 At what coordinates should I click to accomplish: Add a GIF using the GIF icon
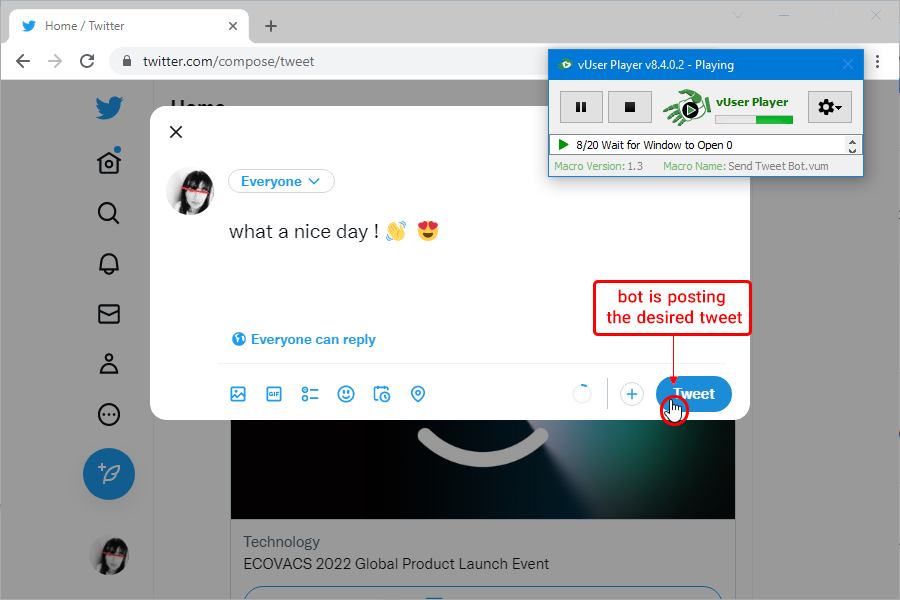[x=274, y=394]
